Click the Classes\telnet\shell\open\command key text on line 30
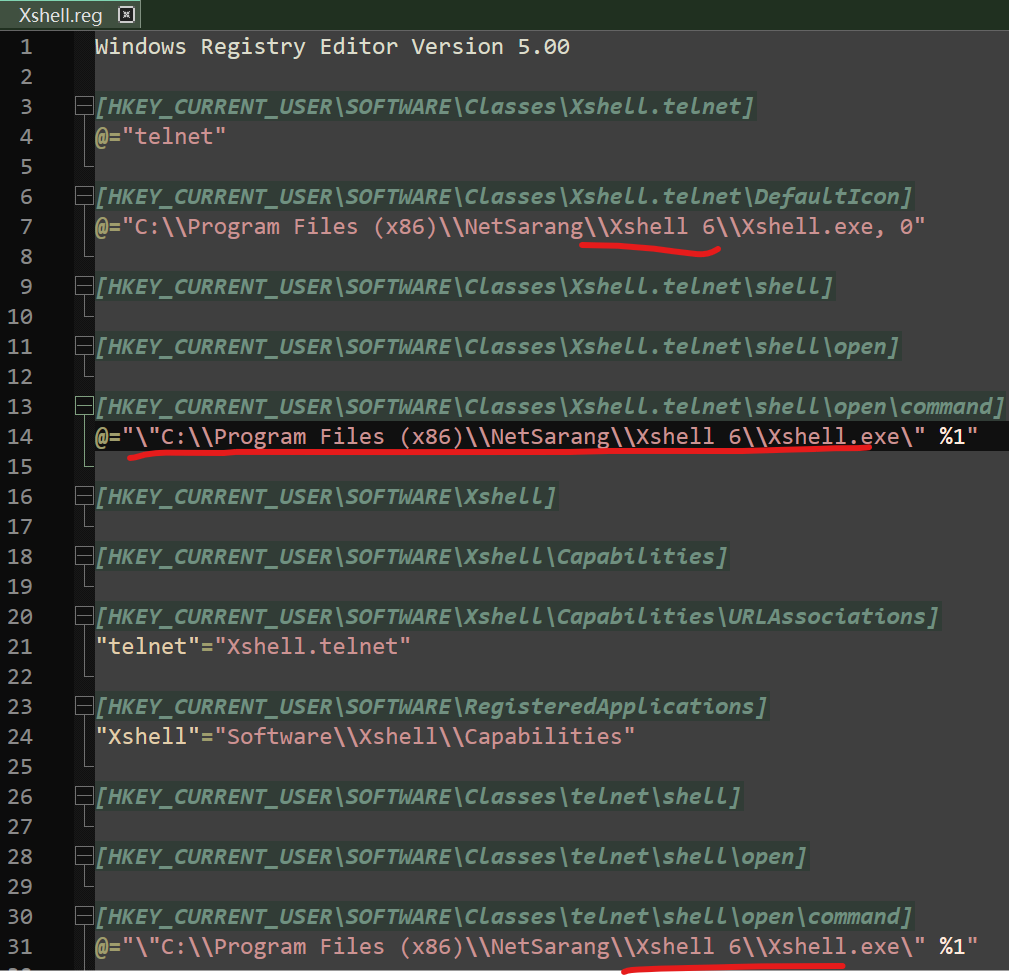The width and height of the screenshot is (1009, 975). (504, 916)
